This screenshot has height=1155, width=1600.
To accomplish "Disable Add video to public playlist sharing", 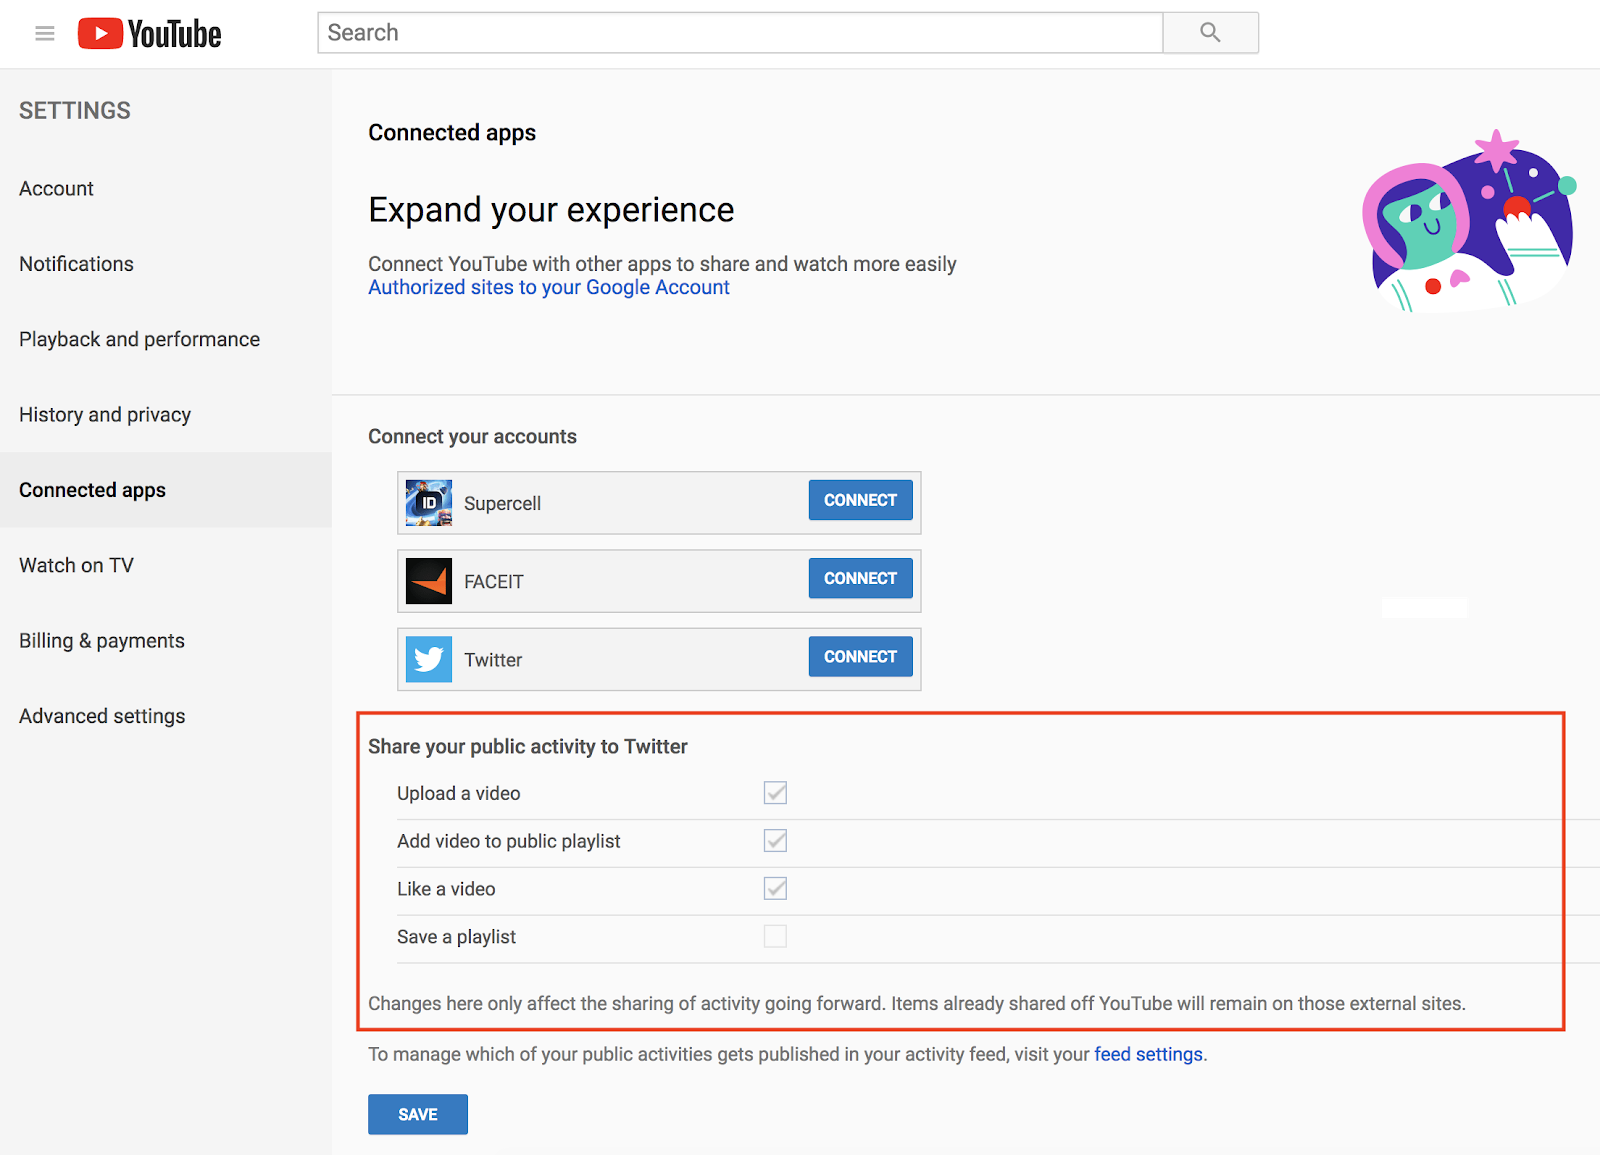I will (x=775, y=840).
